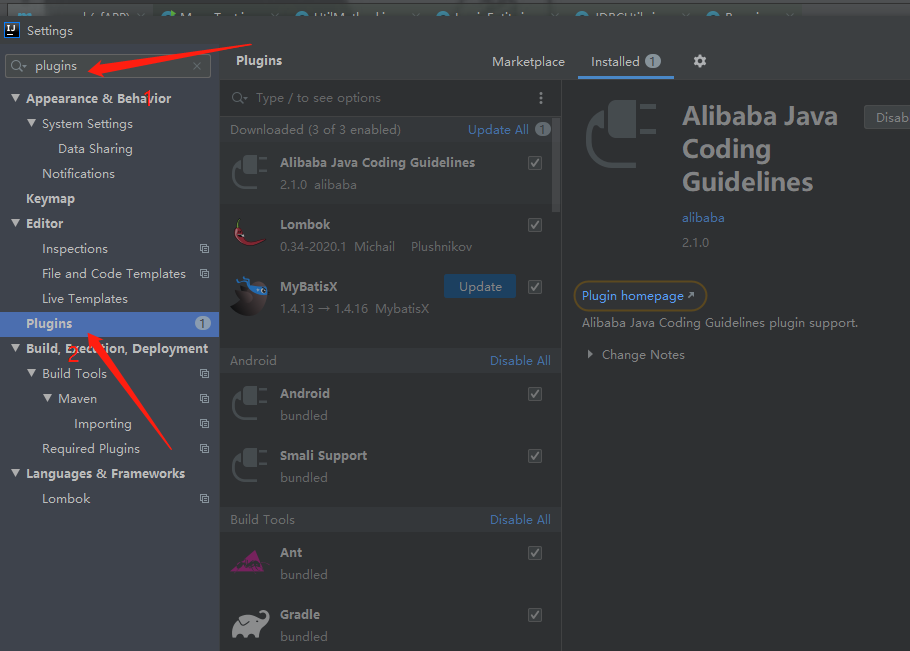
Task: Open the Notifications settings page
Action: (x=78, y=173)
